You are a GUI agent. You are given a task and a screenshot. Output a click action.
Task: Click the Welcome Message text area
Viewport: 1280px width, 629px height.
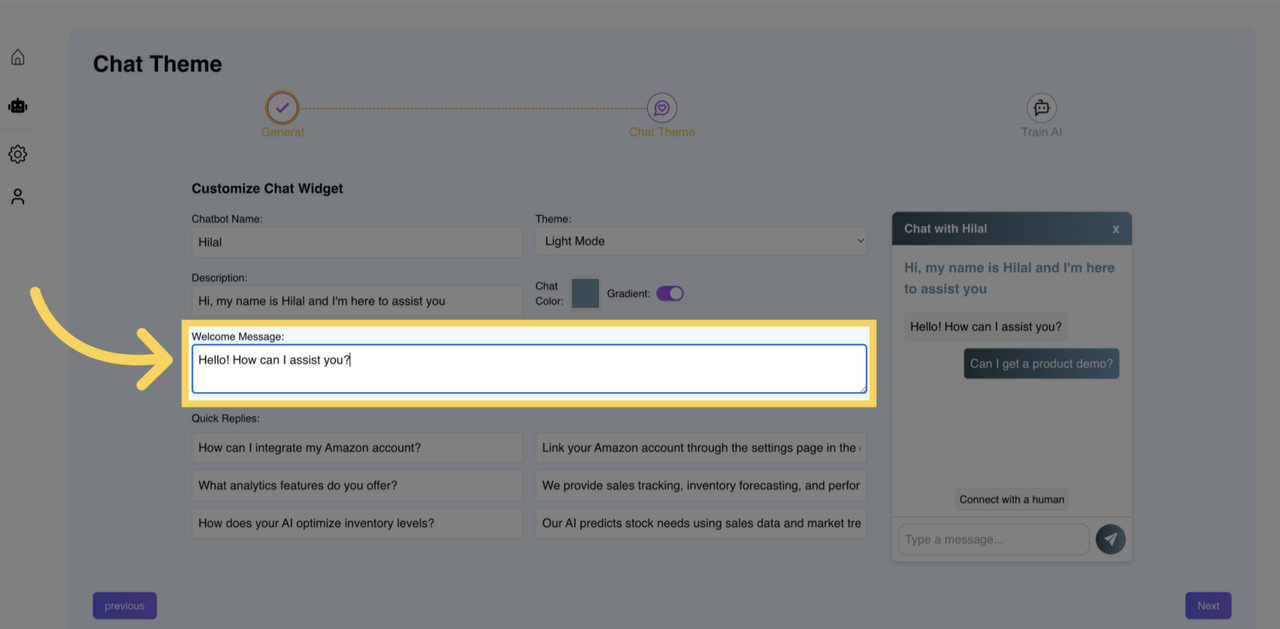(529, 369)
